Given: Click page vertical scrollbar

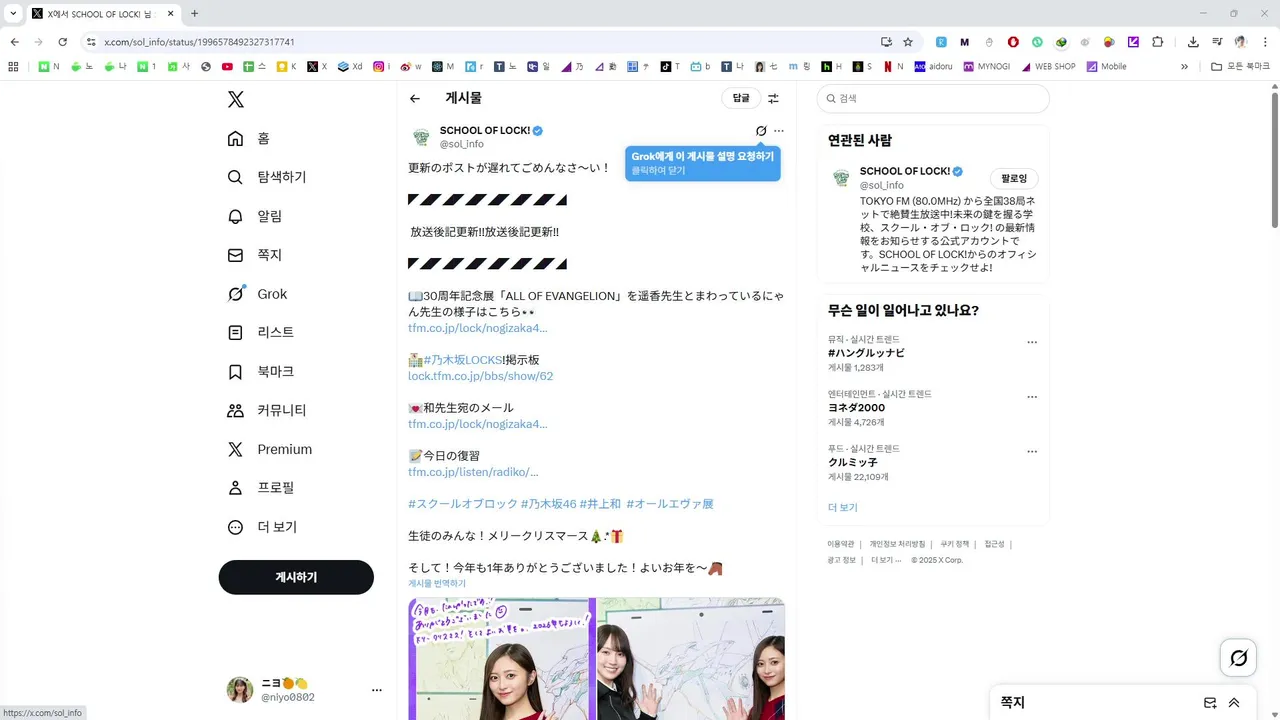Looking at the screenshot, I should (x=1274, y=160).
